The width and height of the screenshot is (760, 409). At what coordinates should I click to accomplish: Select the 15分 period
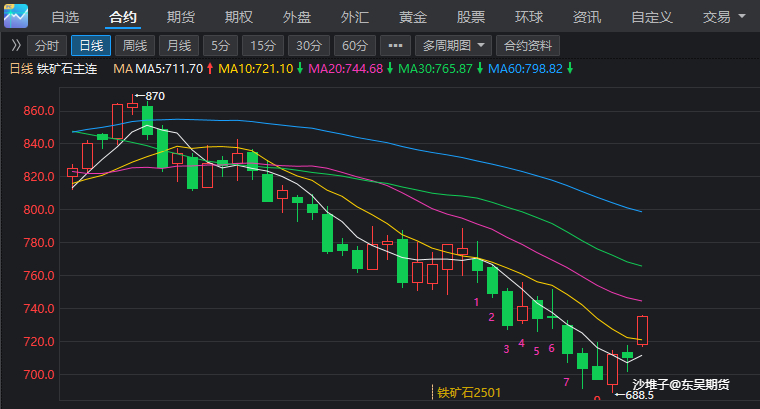[263, 46]
